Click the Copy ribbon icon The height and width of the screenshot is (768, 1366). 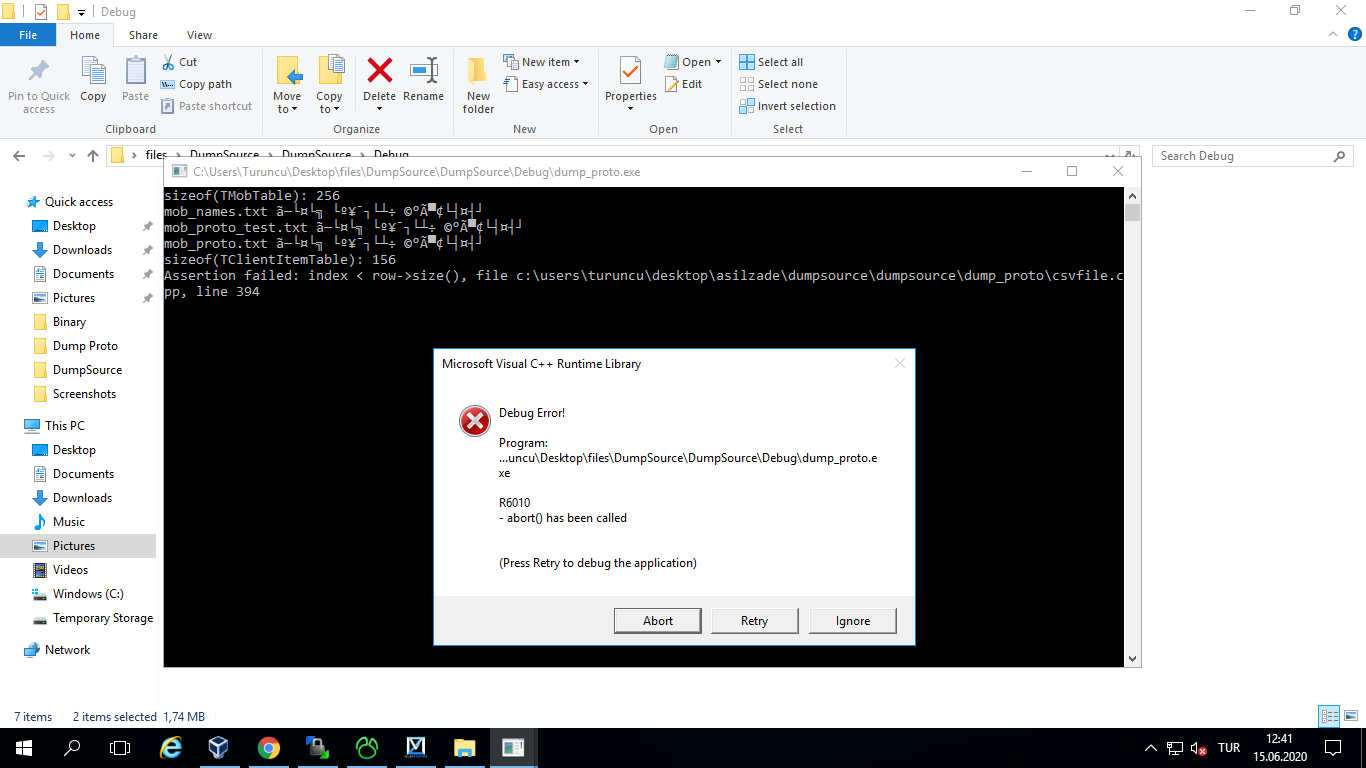(93, 72)
